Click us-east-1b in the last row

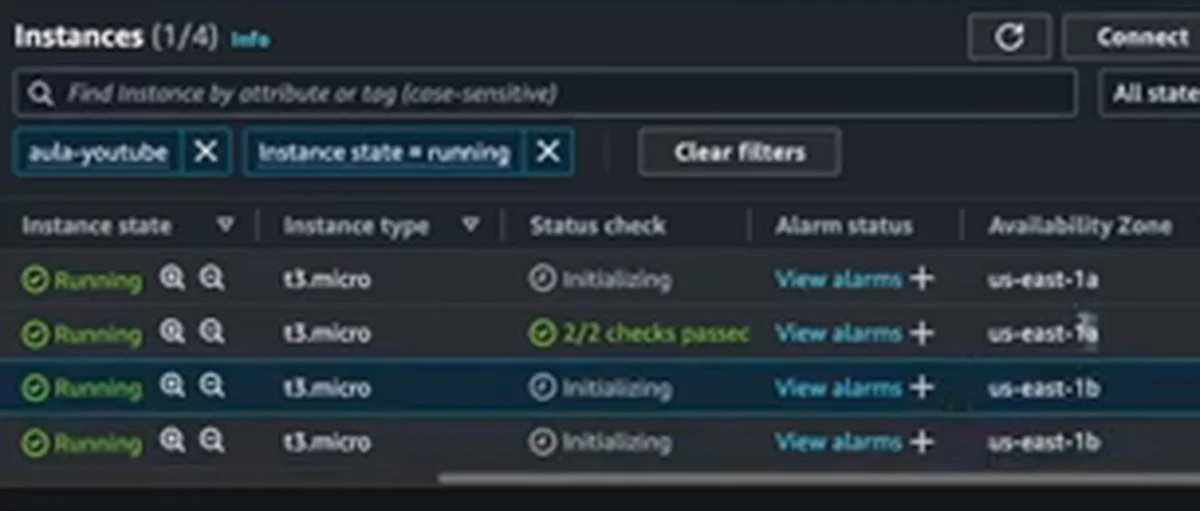(1044, 441)
